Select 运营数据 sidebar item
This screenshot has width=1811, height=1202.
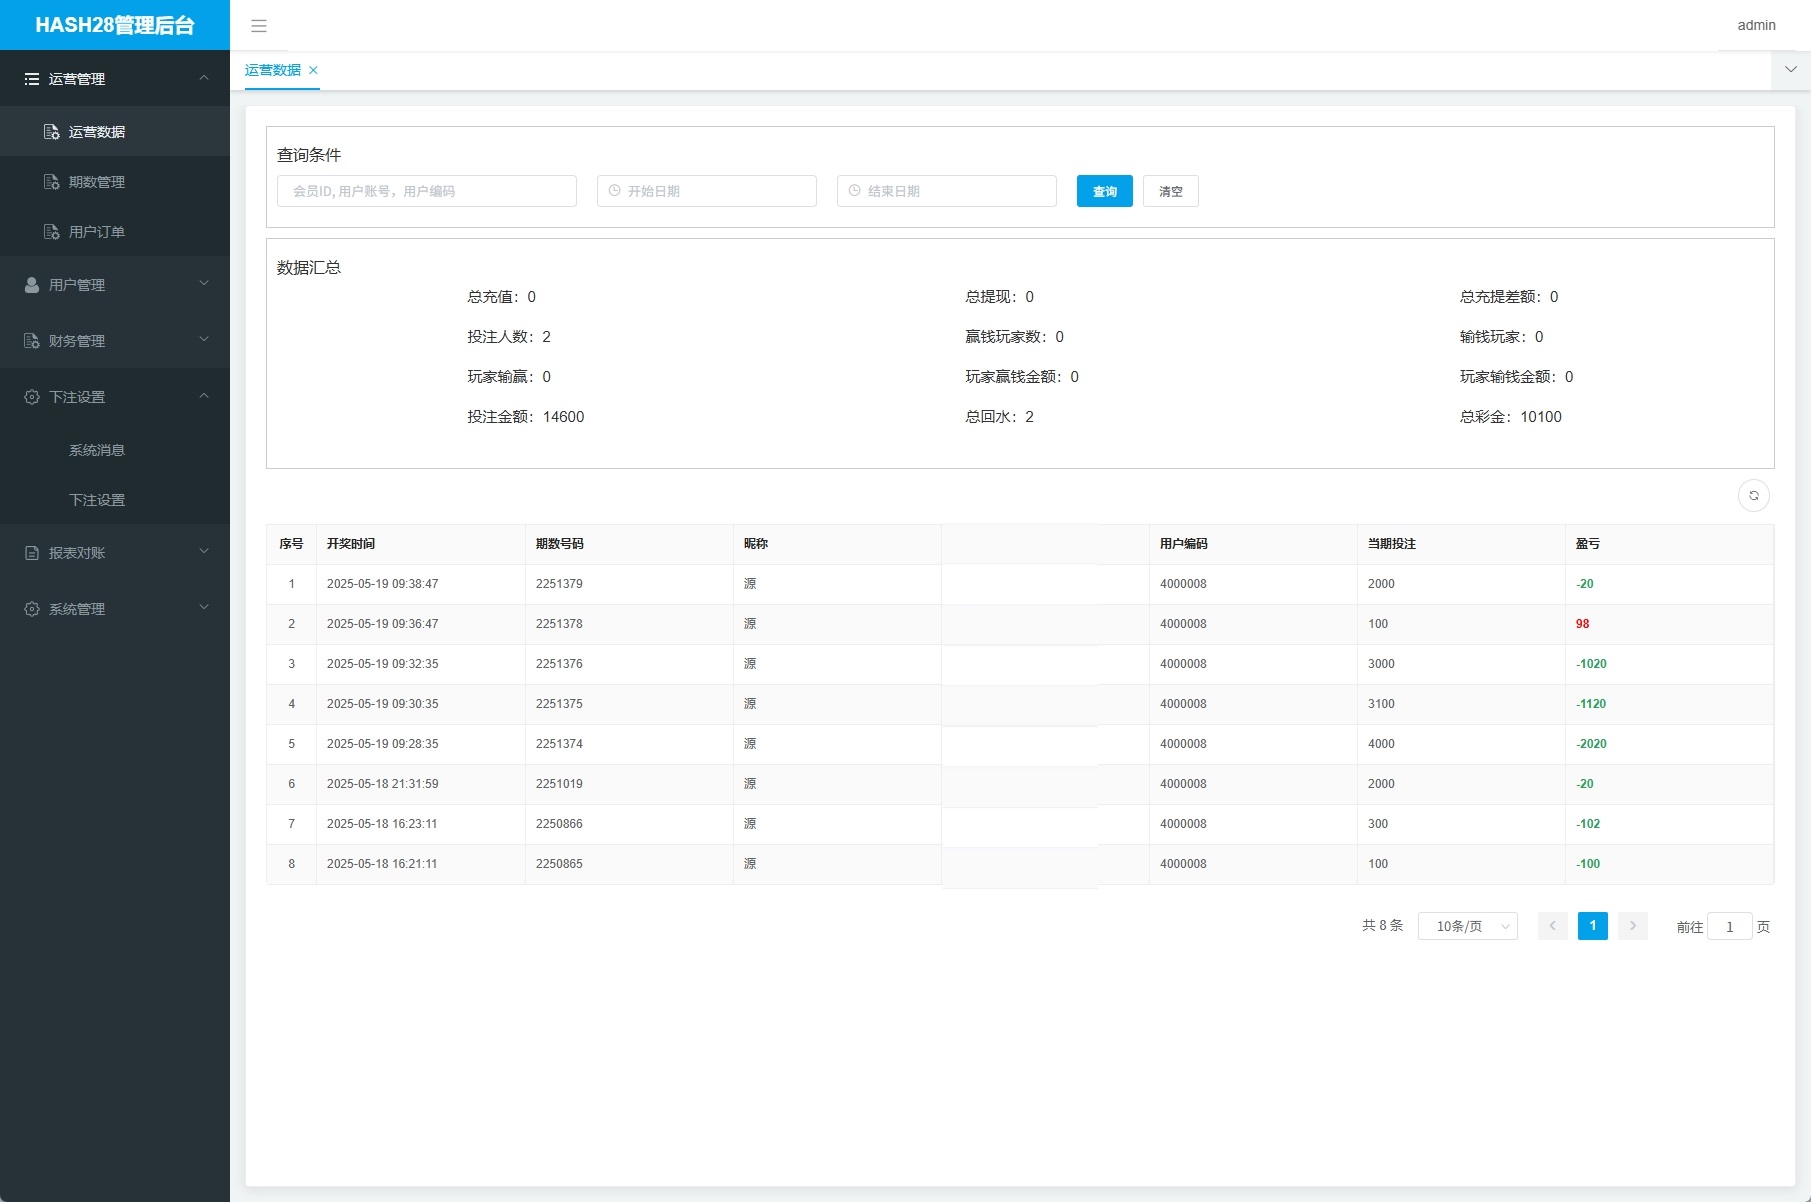coord(97,132)
